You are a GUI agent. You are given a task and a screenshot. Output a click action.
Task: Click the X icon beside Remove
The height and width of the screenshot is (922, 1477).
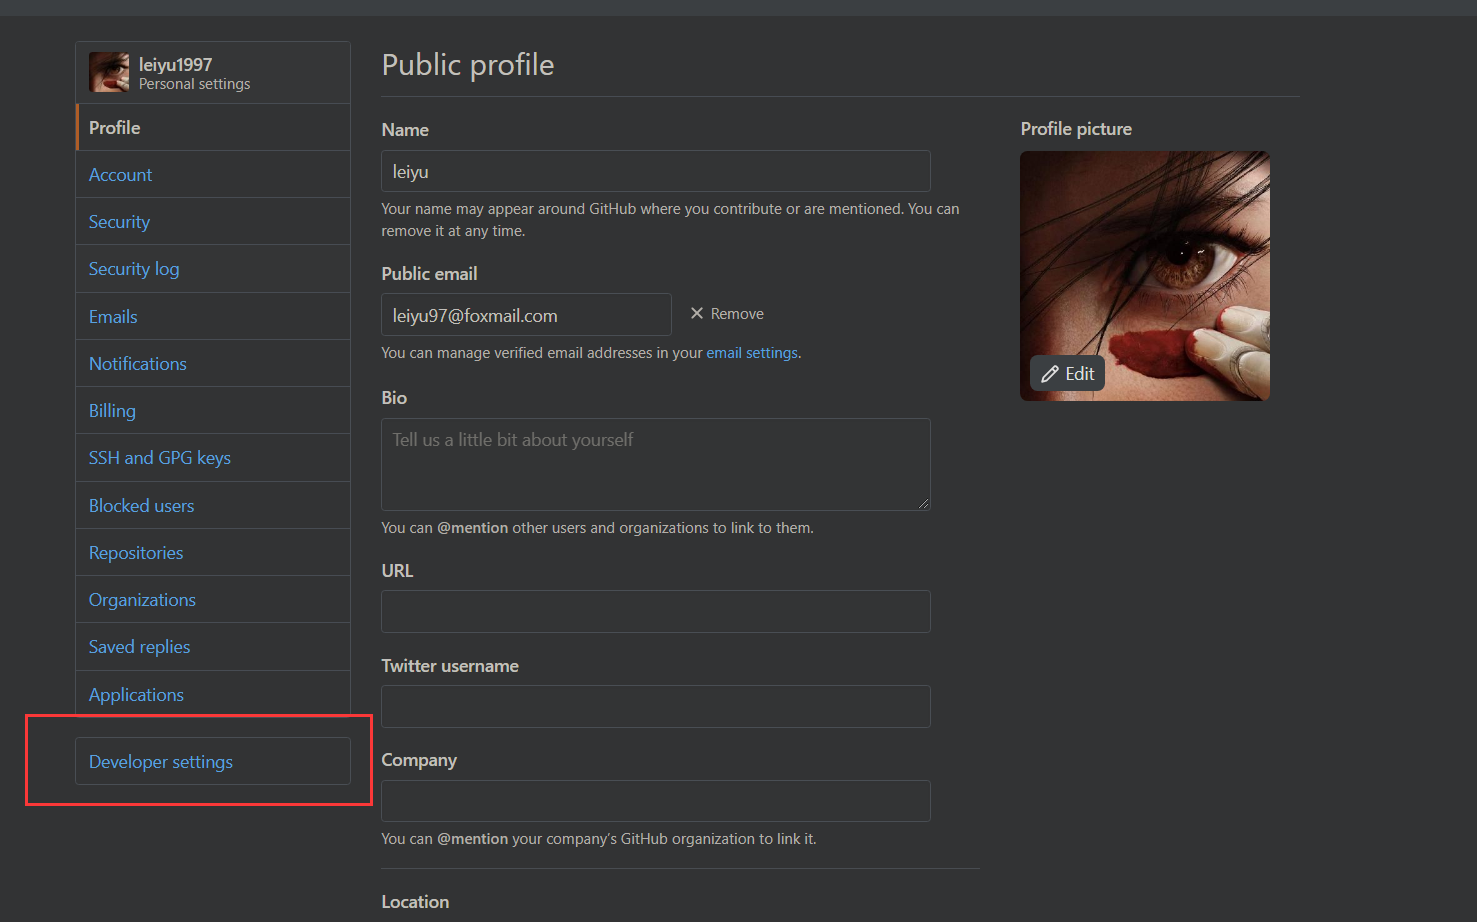(x=697, y=313)
